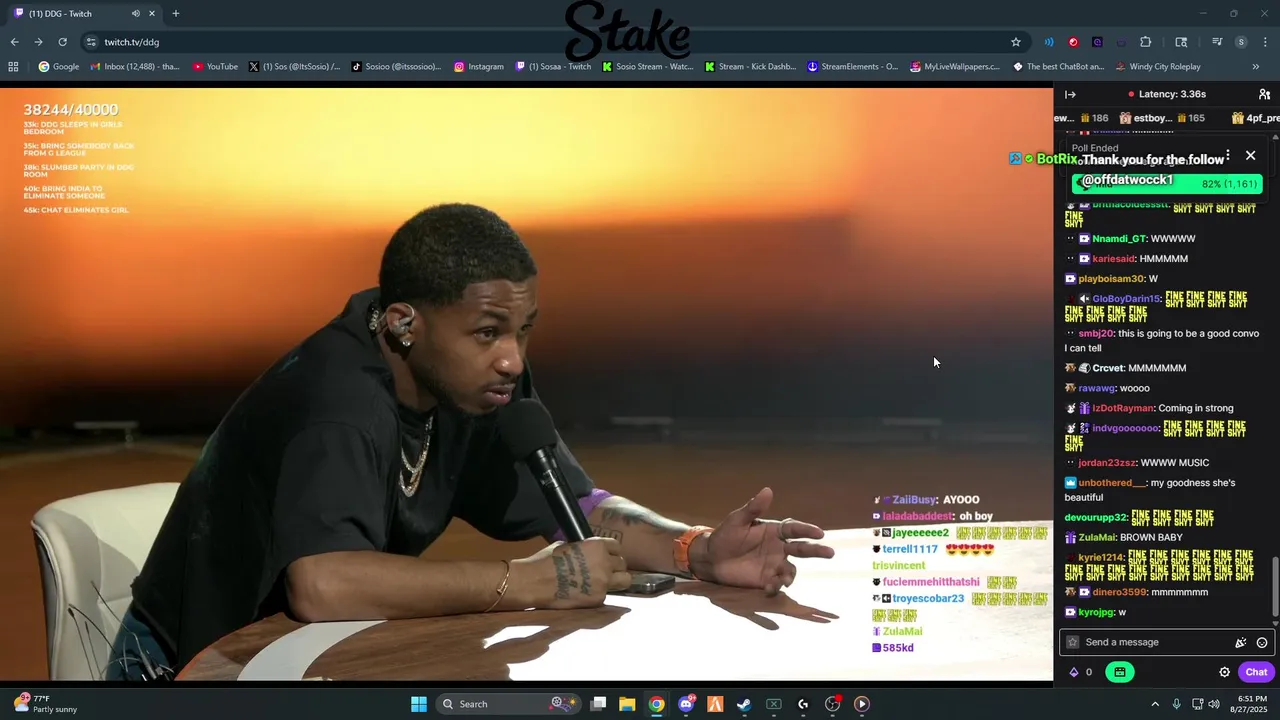This screenshot has width=1280, height=720.
Task: Open the volume icon in system tray
Action: pos(1214,704)
